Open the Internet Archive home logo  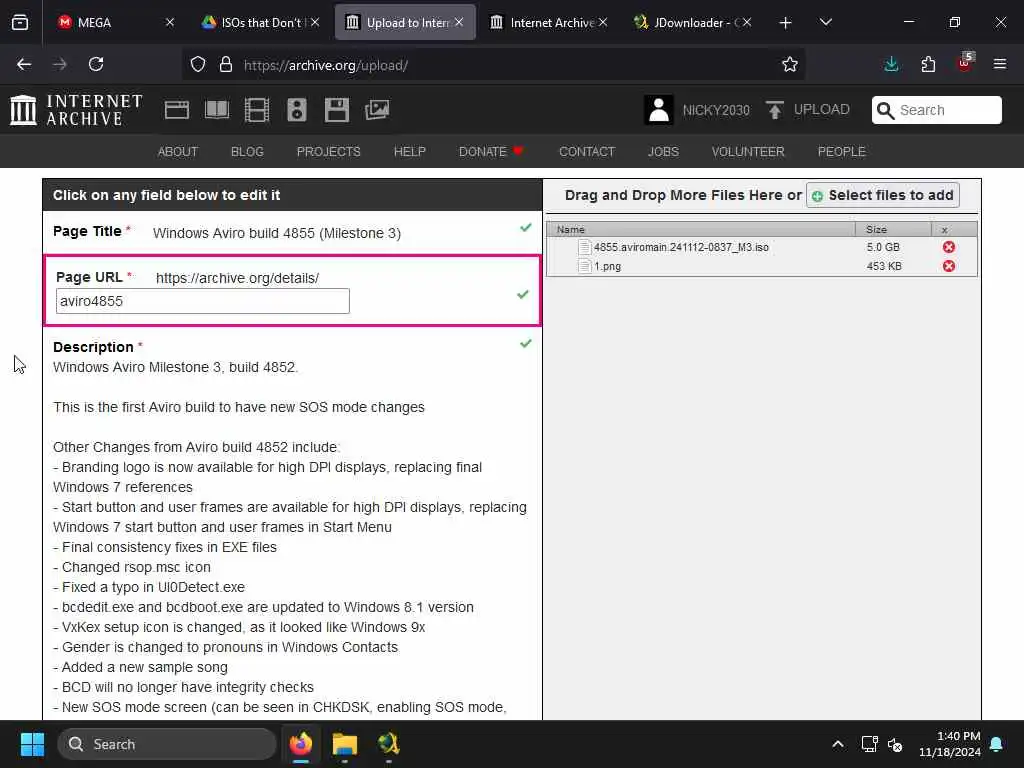point(76,110)
